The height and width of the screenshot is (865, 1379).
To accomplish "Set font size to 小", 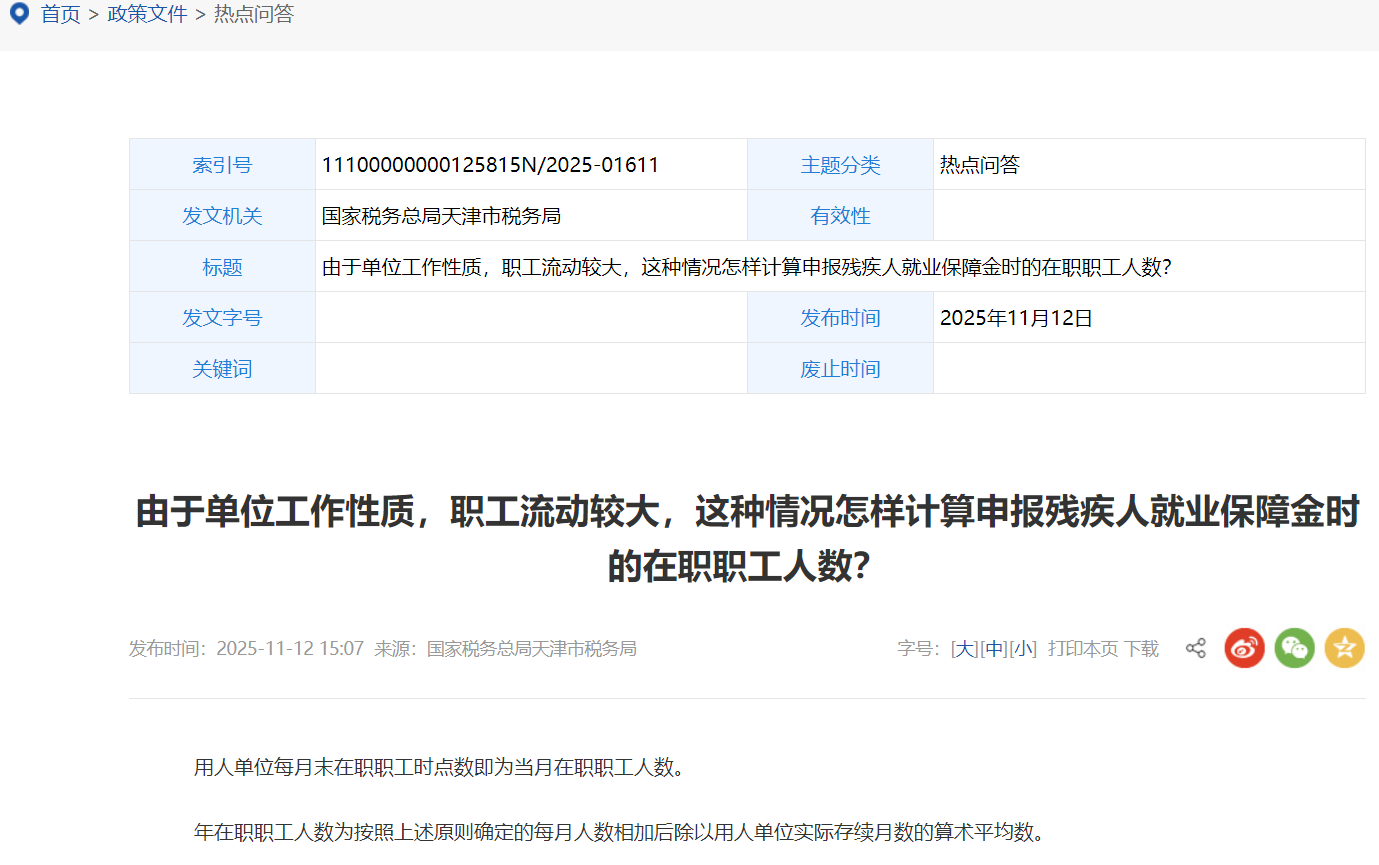I will pyautogui.click(x=1023, y=648).
